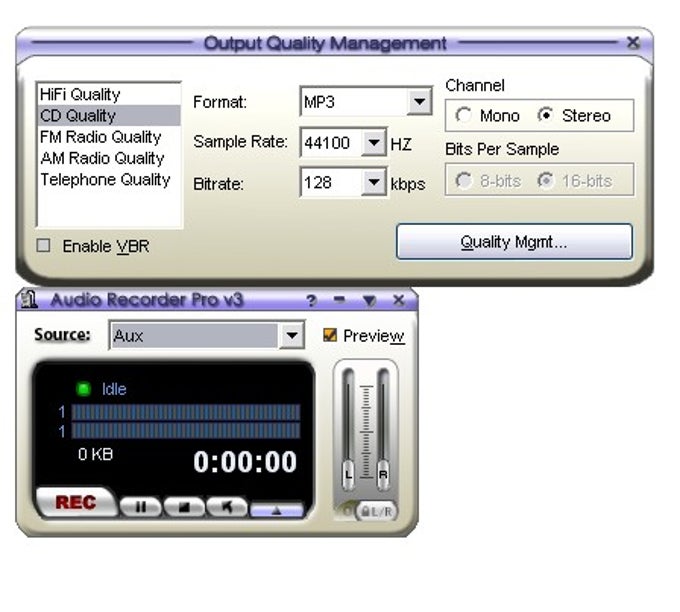Pause the recording
Image resolution: width=680 pixels, height=612 pixels.
click(141, 507)
